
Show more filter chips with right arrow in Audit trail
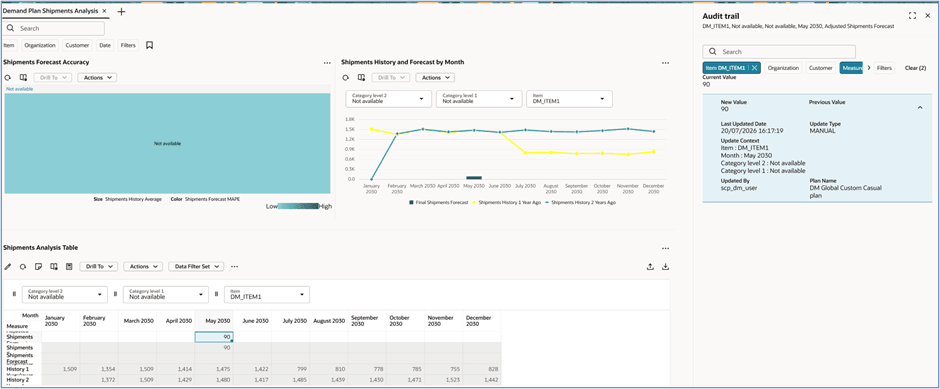click(869, 68)
